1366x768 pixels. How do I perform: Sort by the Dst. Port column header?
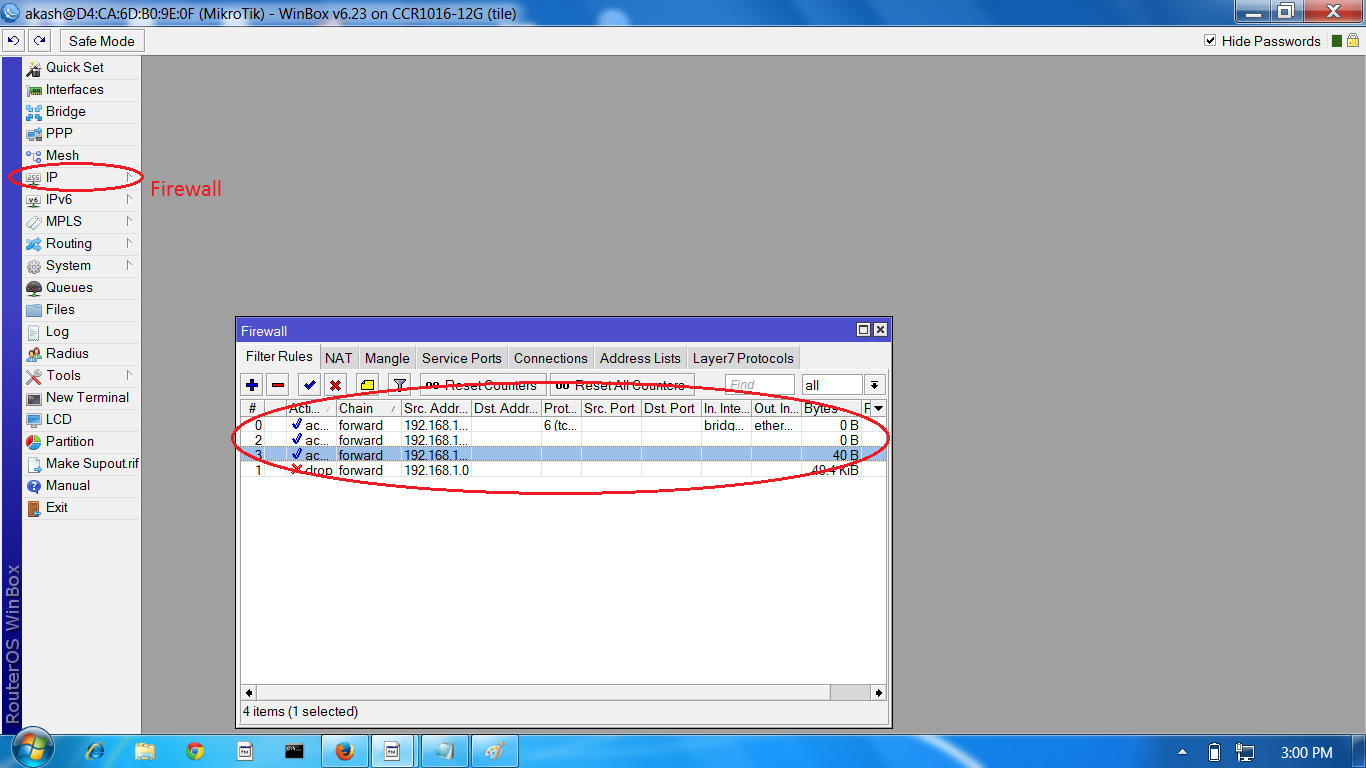(x=671, y=408)
